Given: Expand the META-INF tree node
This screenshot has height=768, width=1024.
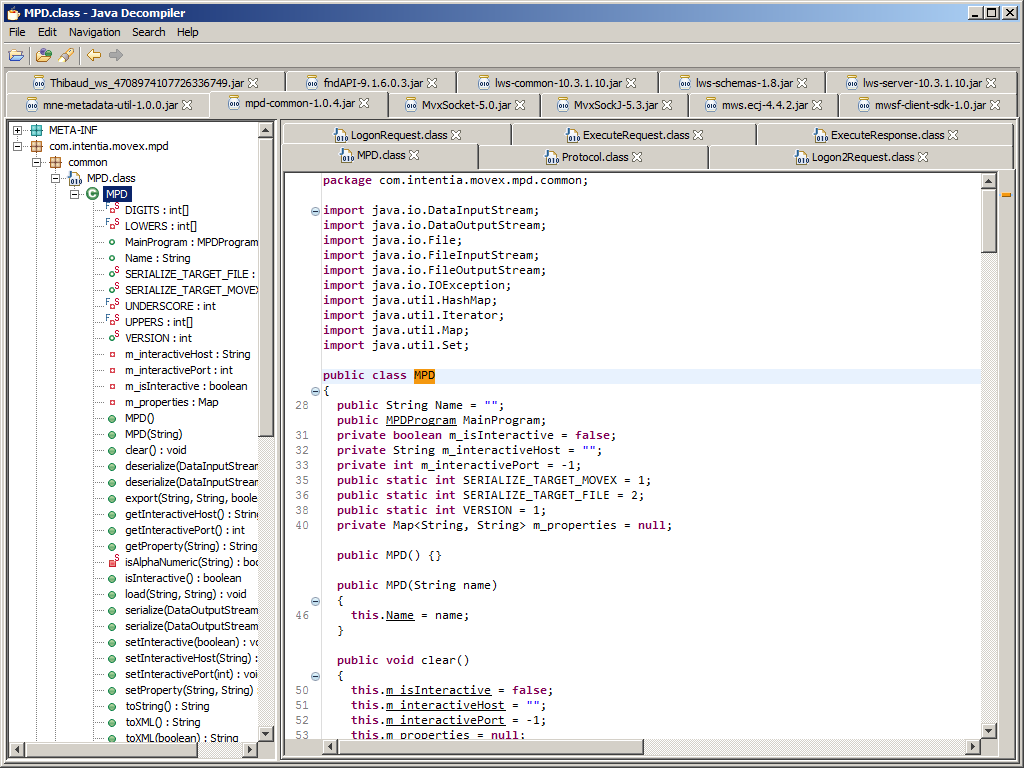Looking at the screenshot, I should pos(18,130).
